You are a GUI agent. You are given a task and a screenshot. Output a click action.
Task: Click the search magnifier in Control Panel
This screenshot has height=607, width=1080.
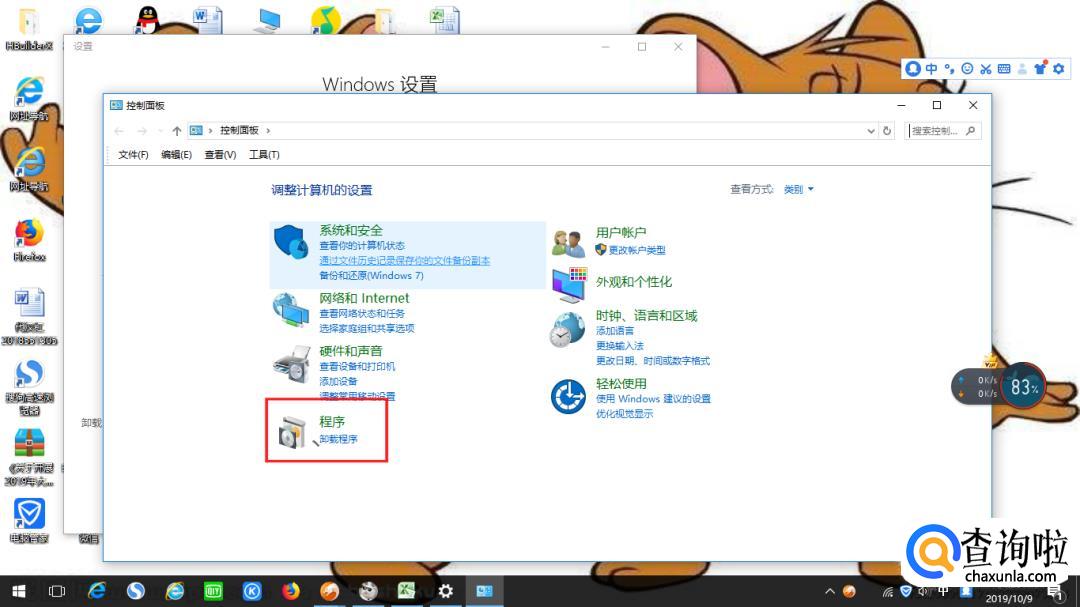click(970, 130)
